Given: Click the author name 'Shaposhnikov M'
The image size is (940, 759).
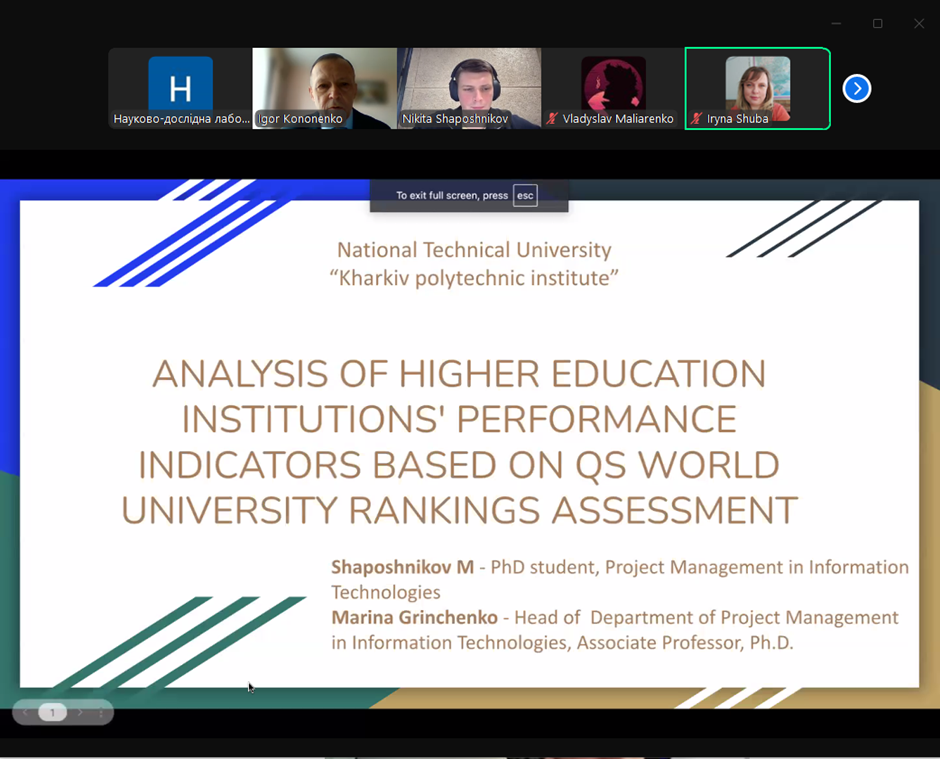Looking at the screenshot, I should (402, 567).
